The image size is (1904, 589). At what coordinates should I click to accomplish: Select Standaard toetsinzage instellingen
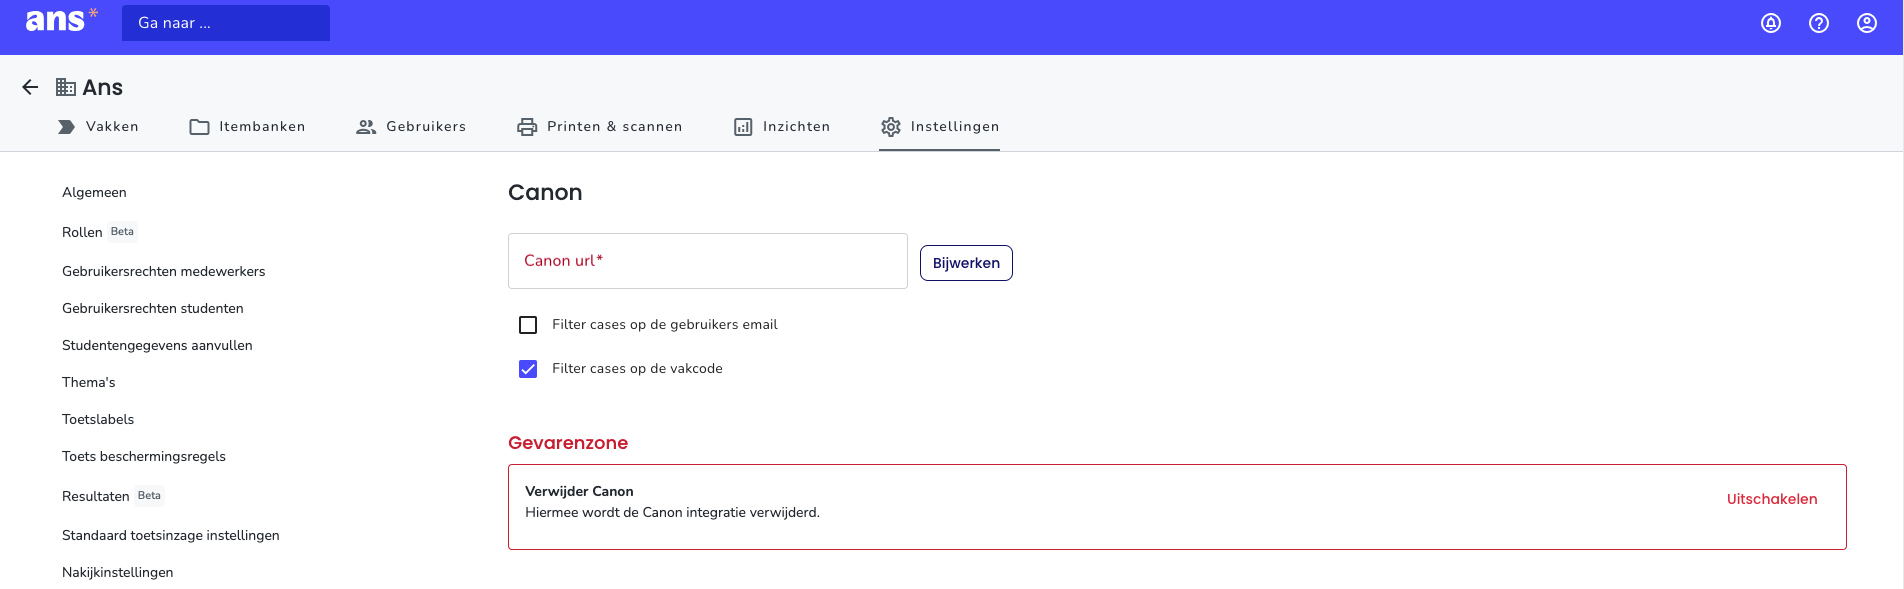point(171,535)
